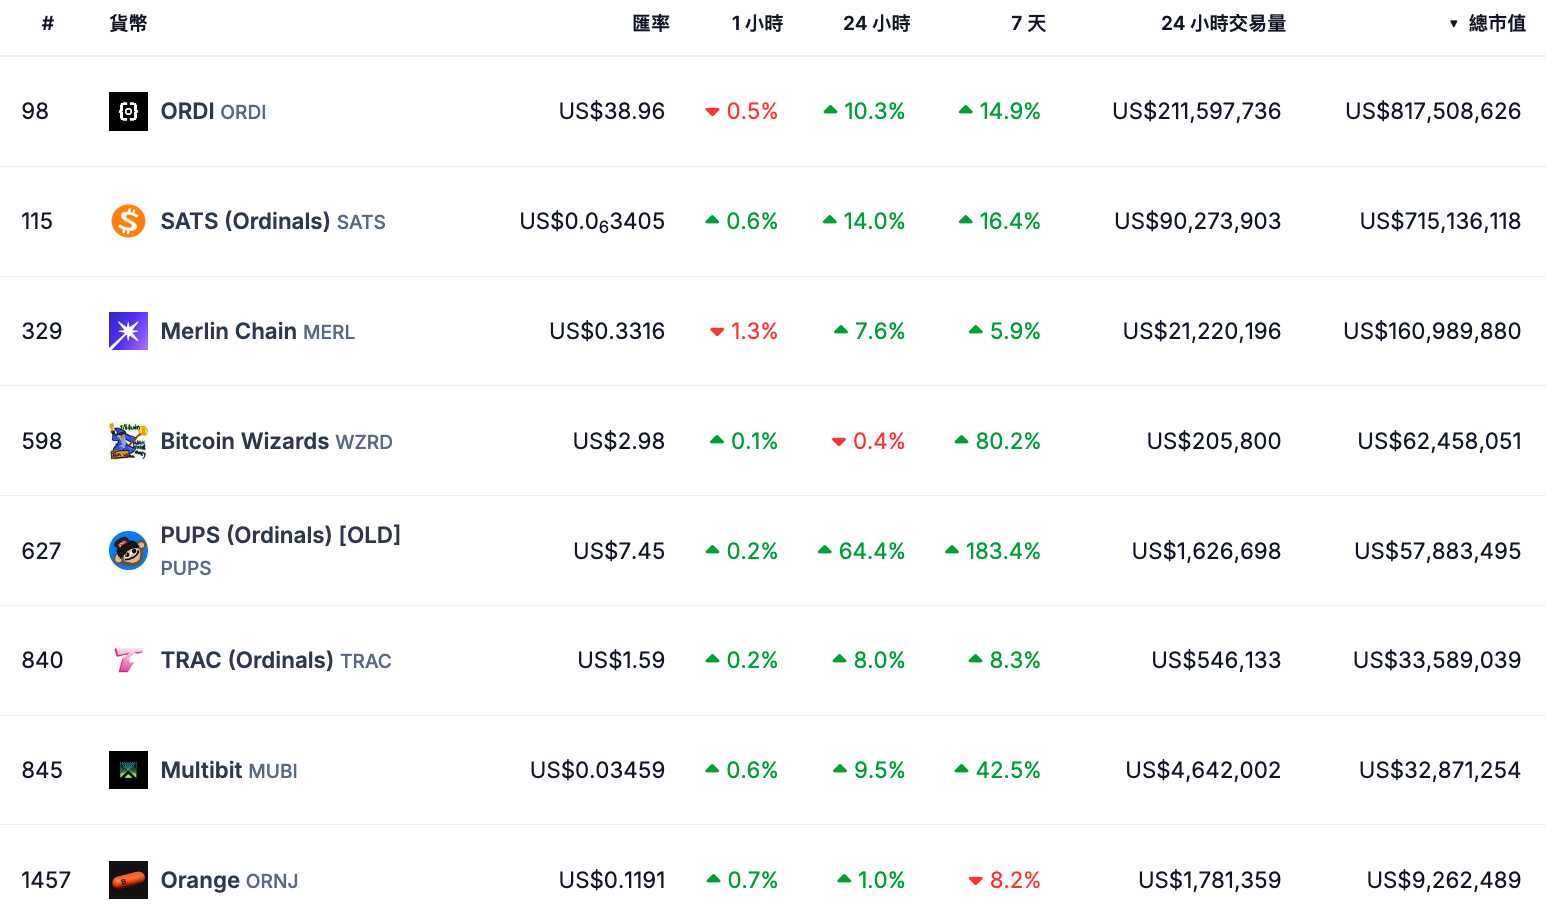Screen dimensions: 1546x920
Task: Click the PUPS (Ordinals) dog icon
Action: (128, 550)
